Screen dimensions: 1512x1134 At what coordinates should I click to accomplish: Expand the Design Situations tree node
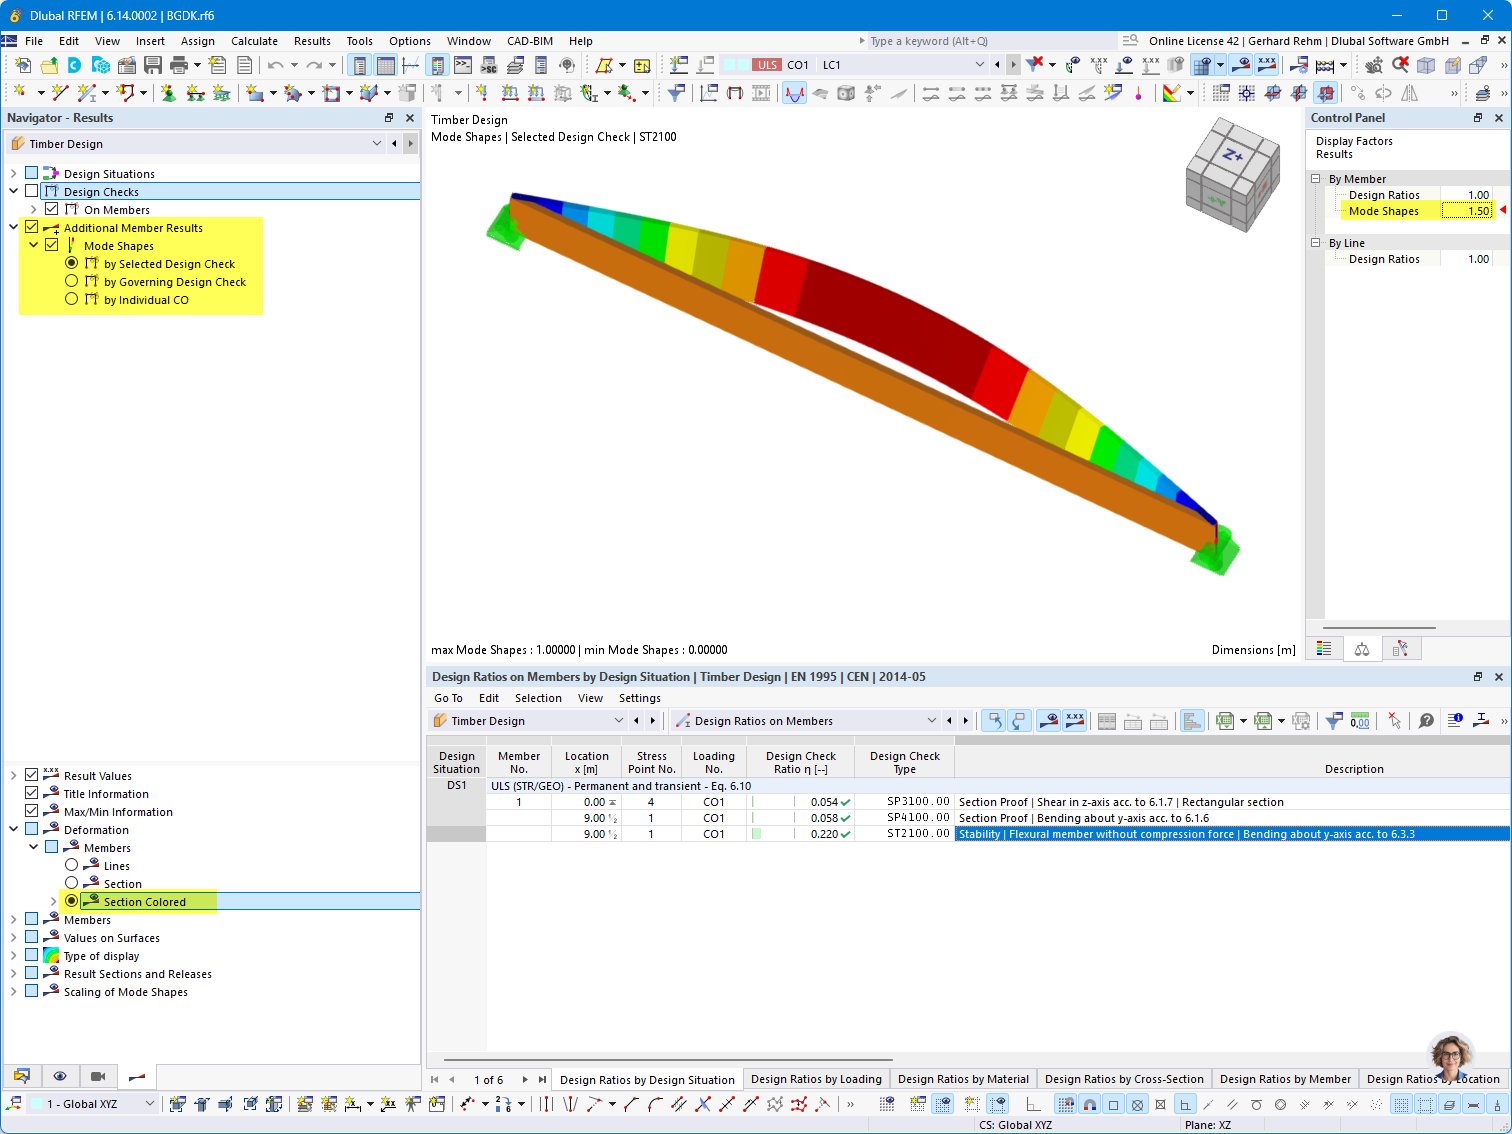(13, 173)
